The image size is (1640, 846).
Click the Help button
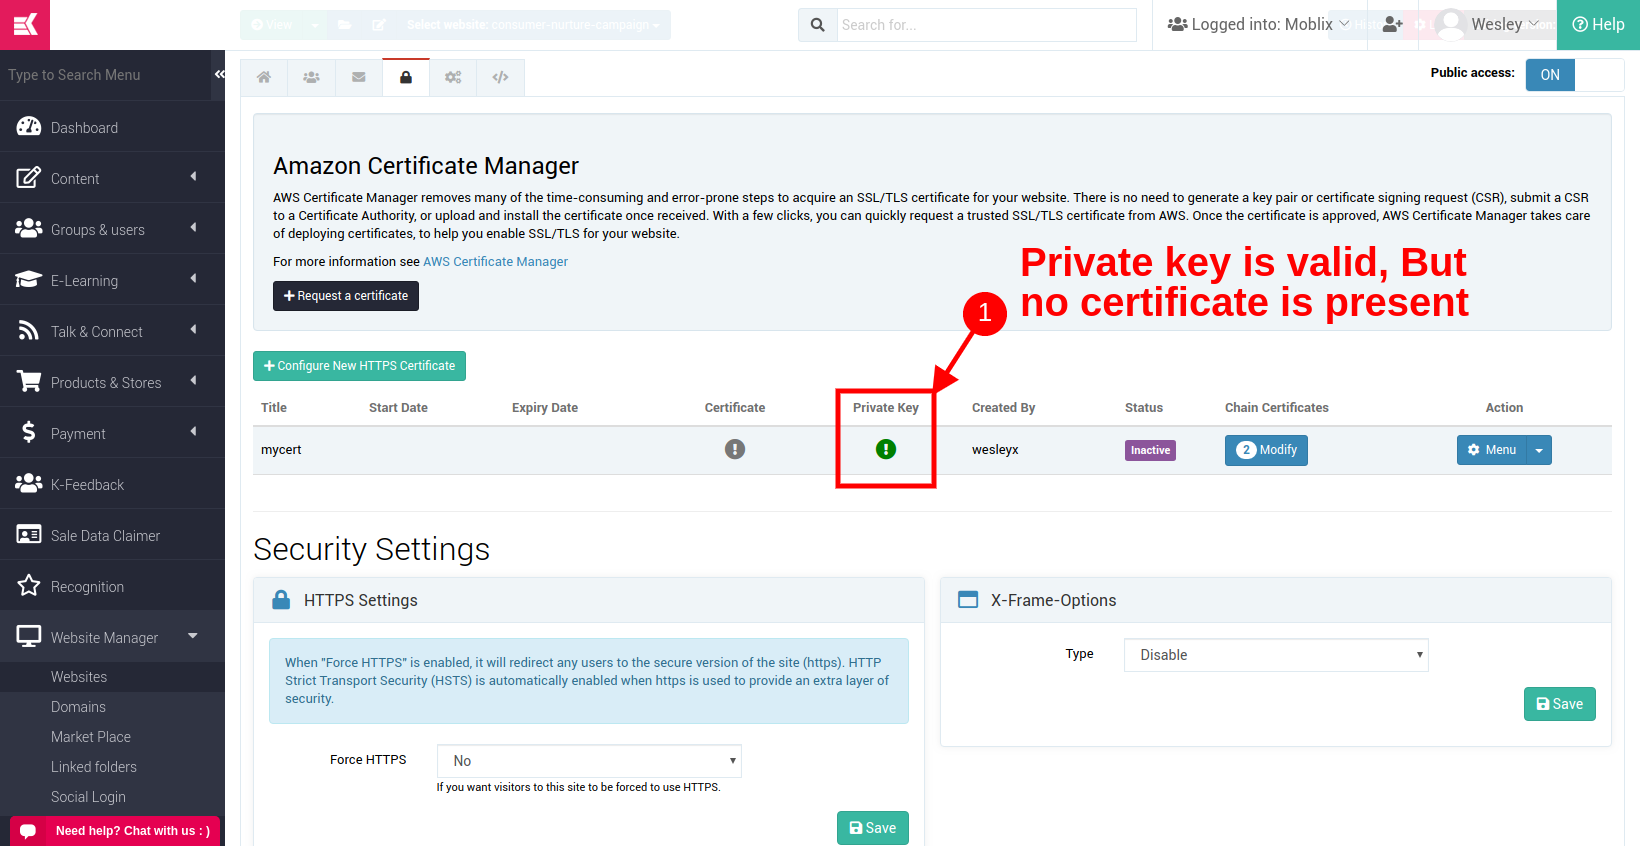pyautogui.click(x=1598, y=24)
